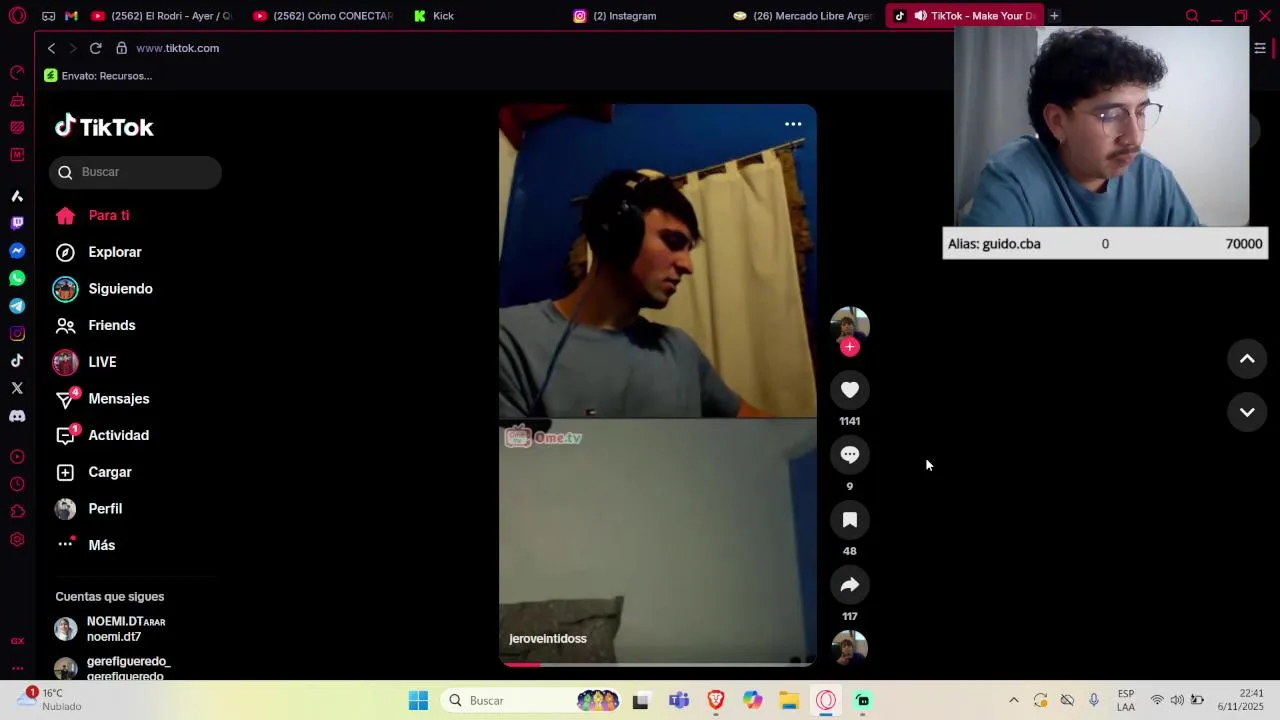Image resolution: width=1280 pixels, height=720 pixels.
Task: Open Messenger in the browser sidebar
Action: pos(17,251)
